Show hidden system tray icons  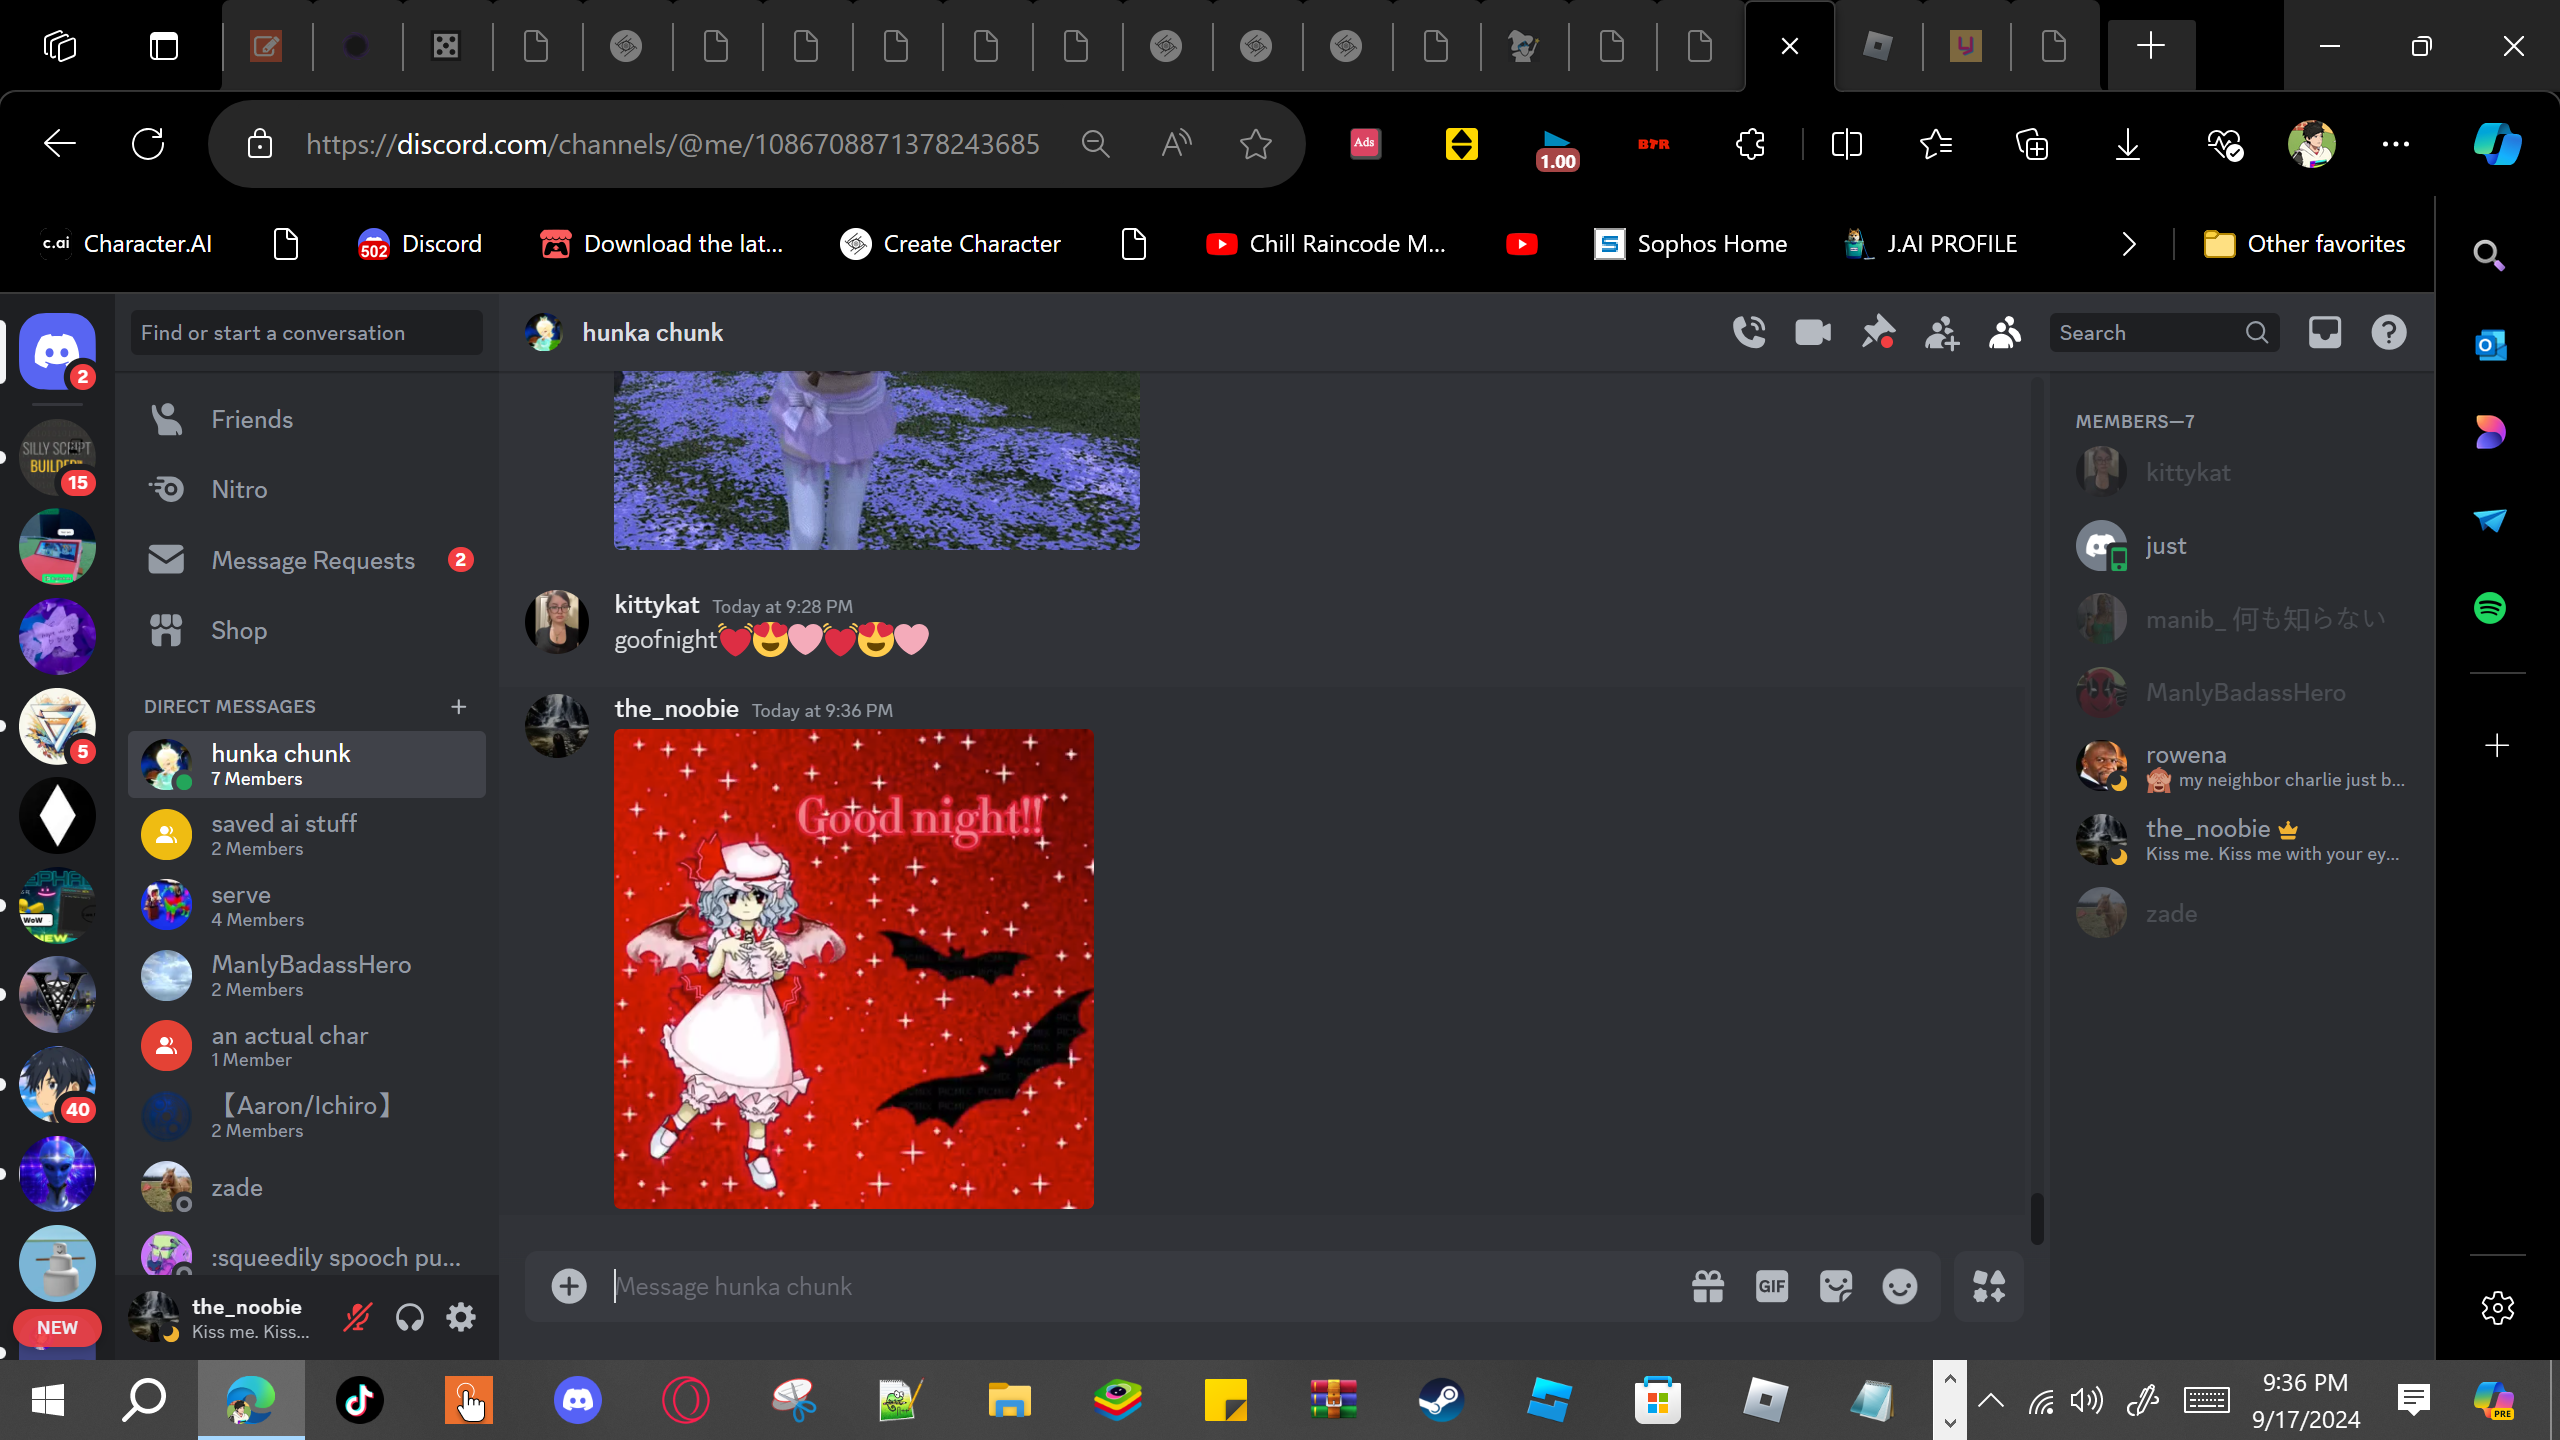(1991, 1400)
